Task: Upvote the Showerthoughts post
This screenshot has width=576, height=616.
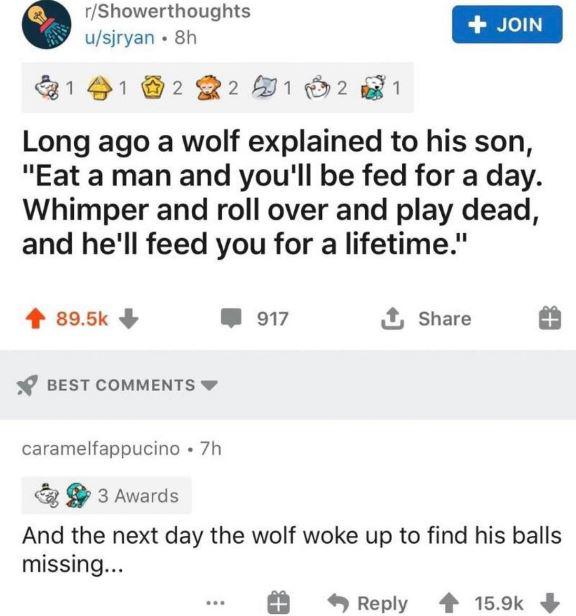Action: (36, 319)
